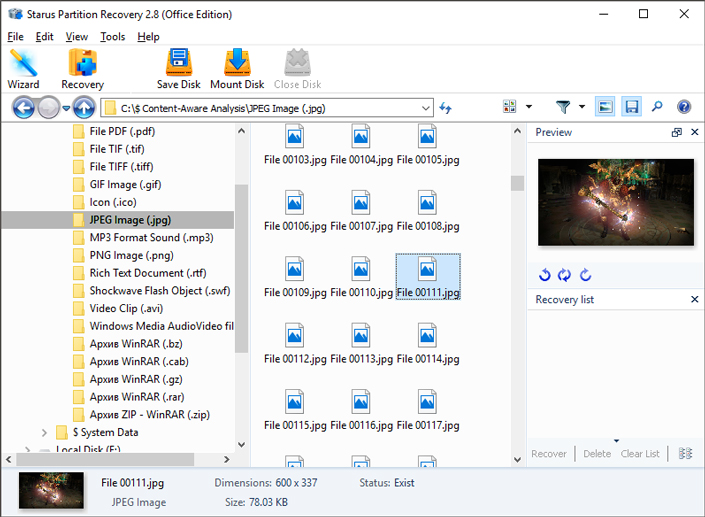Image resolution: width=705 pixels, height=517 pixels.
Task: Close the Recovery list panel
Action: click(695, 299)
